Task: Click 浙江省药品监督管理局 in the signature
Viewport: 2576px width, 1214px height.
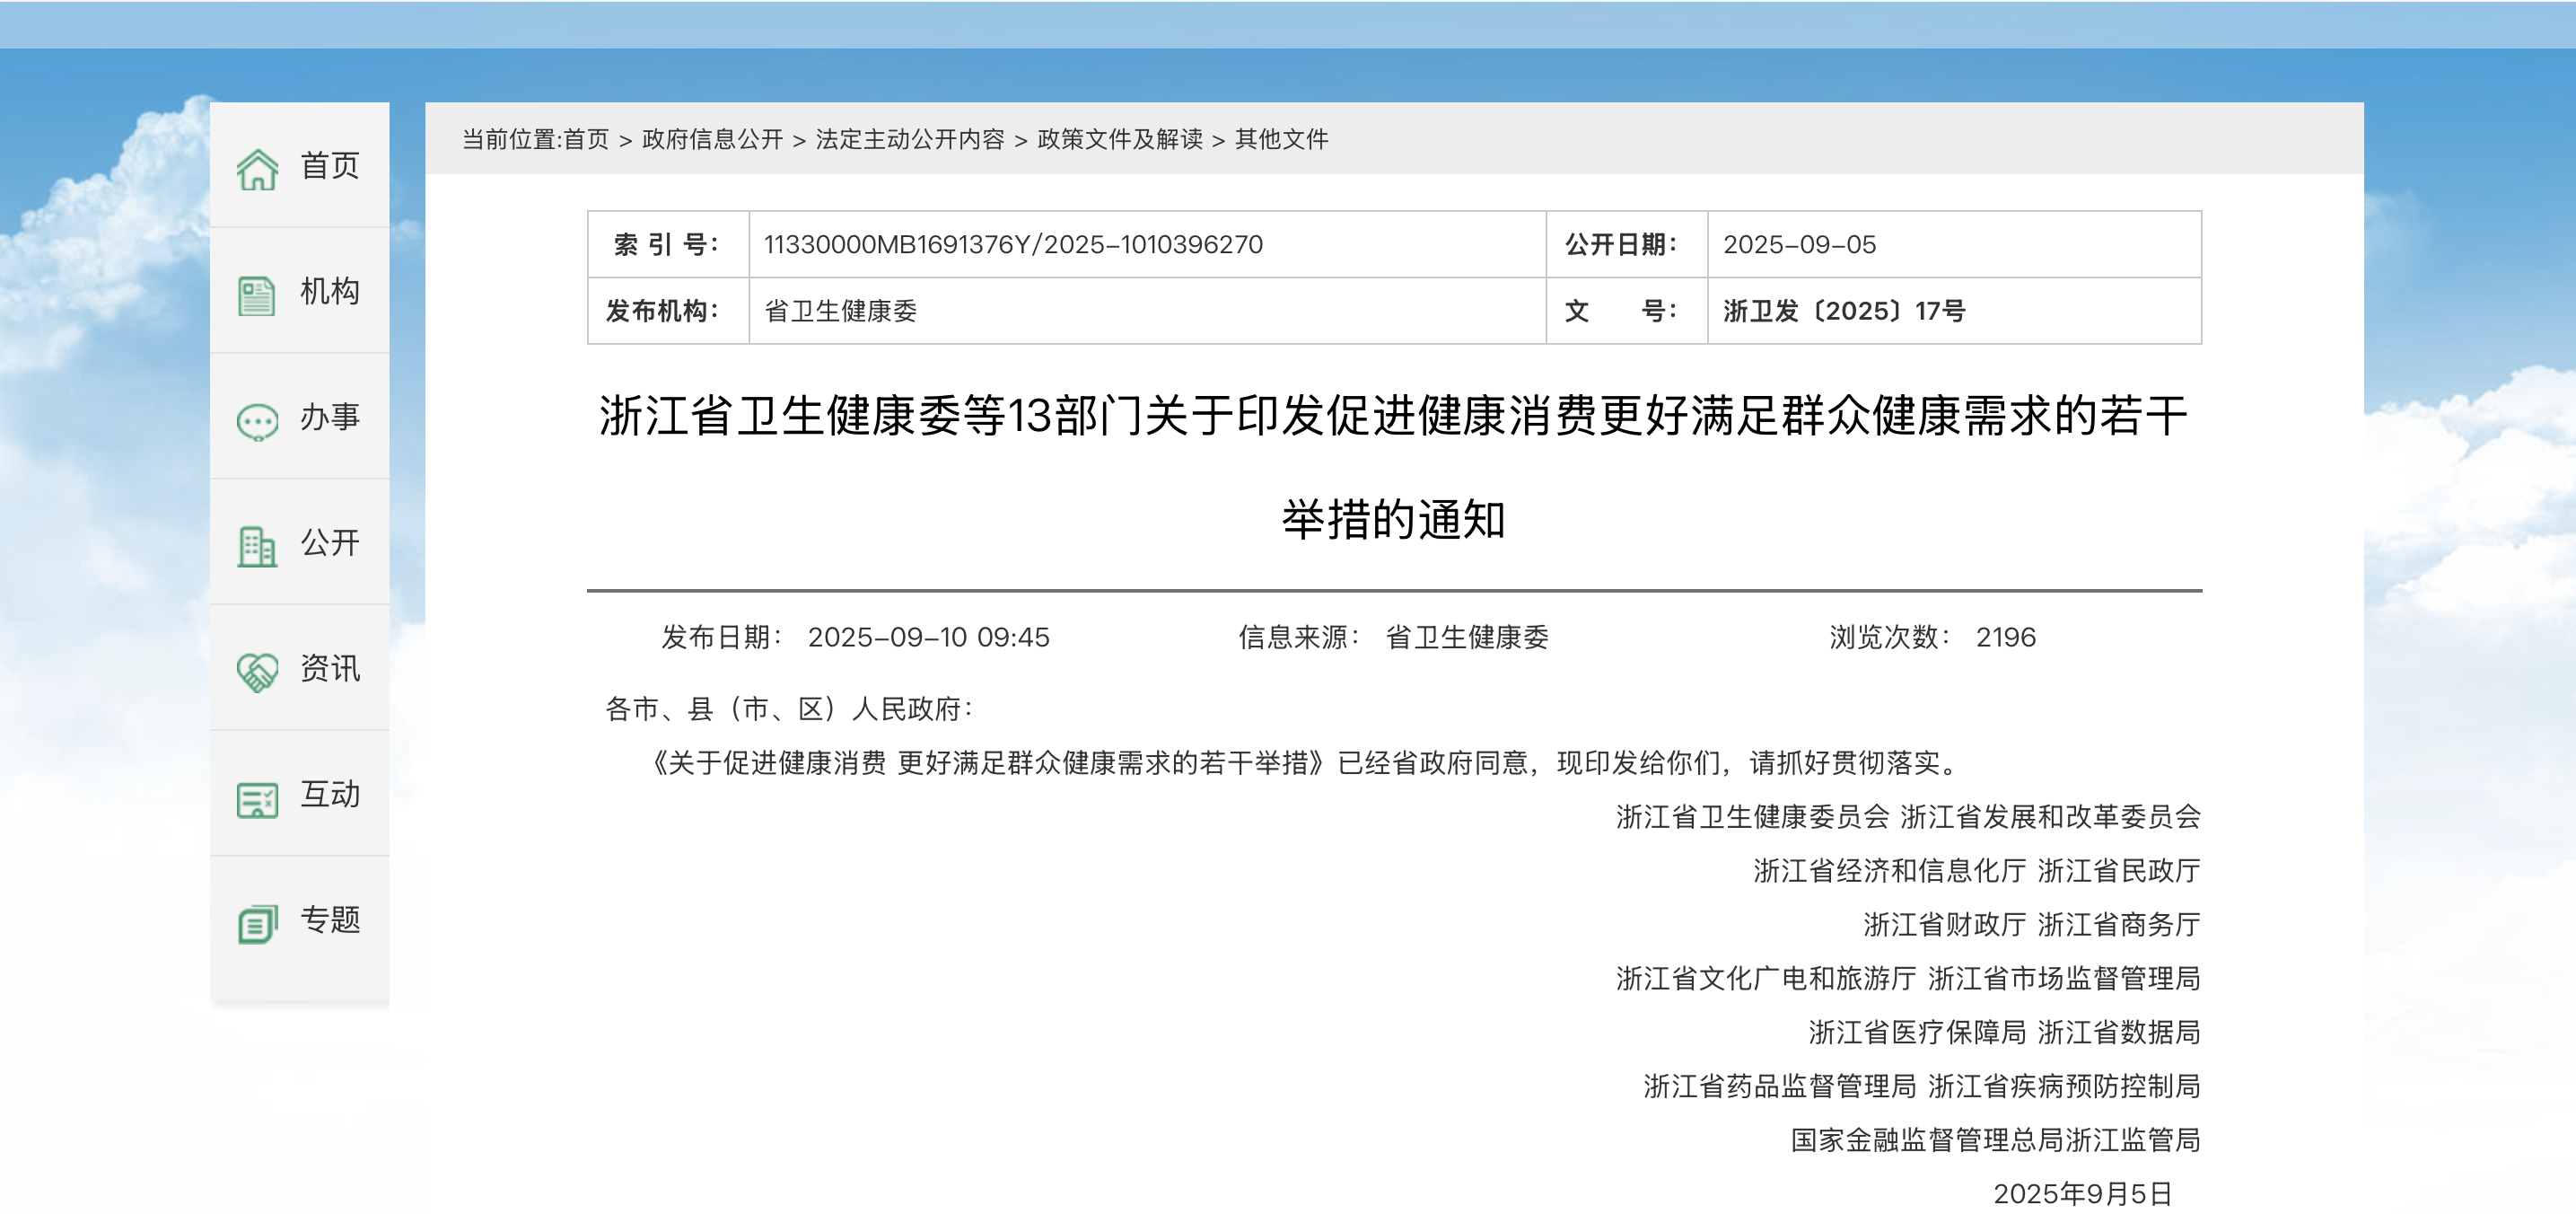Action: click(1779, 1086)
